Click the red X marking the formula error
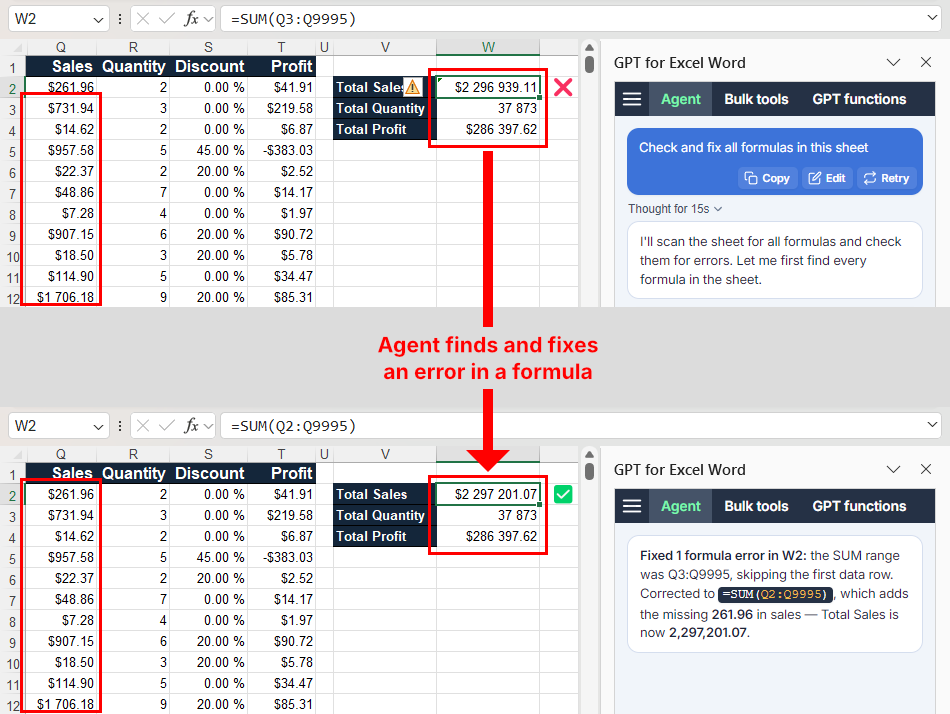The width and height of the screenshot is (950, 714). tap(563, 87)
